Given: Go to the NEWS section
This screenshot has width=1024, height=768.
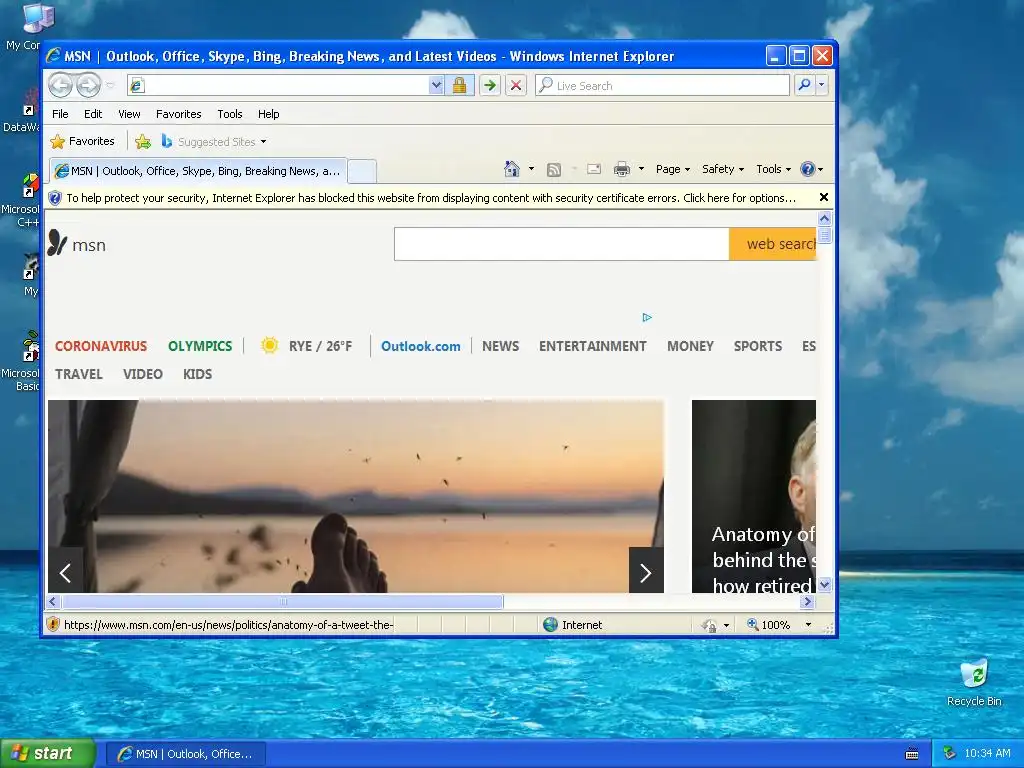Looking at the screenshot, I should (x=500, y=346).
